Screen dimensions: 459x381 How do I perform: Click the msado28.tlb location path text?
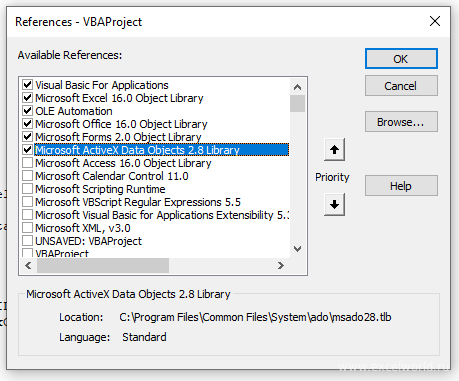tap(255, 317)
